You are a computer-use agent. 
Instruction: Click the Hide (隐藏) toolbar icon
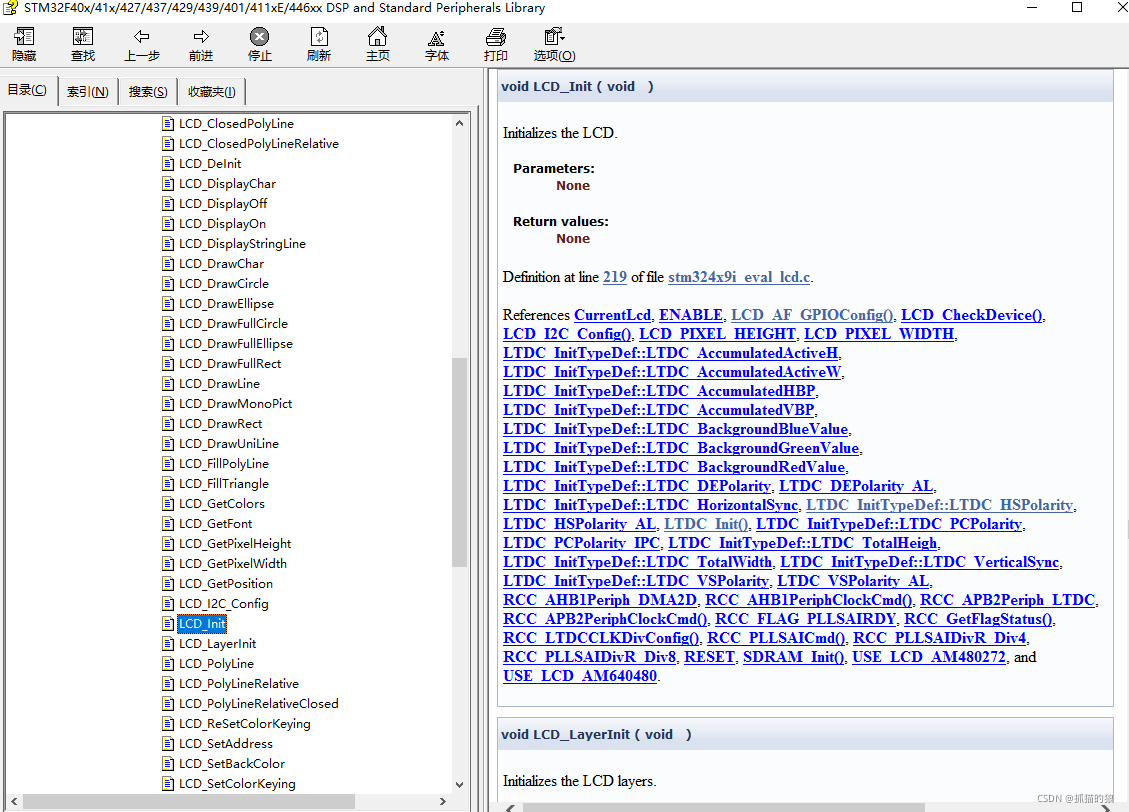pyautogui.click(x=24, y=37)
